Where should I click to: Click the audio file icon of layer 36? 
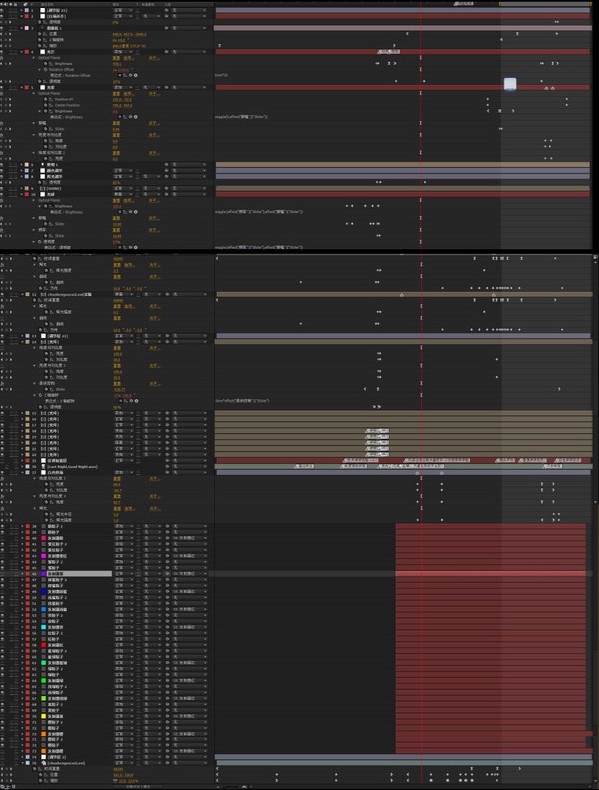tap(43, 467)
